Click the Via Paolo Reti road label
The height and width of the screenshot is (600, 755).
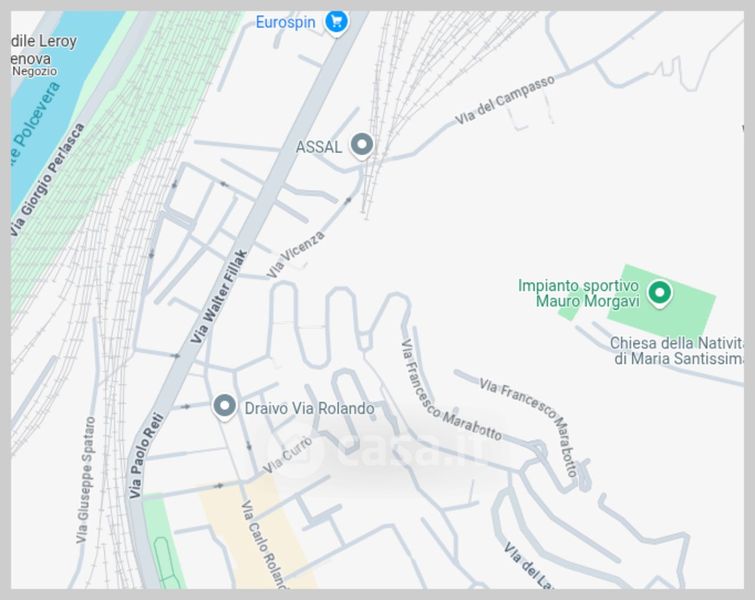point(146,455)
